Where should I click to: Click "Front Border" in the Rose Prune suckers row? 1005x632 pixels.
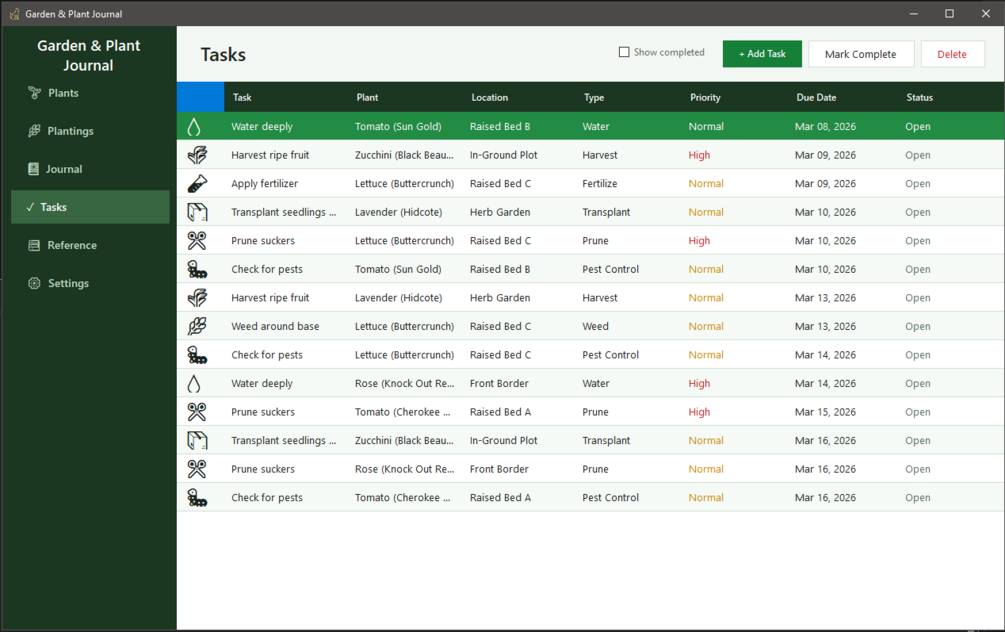(x=499, y=469)
